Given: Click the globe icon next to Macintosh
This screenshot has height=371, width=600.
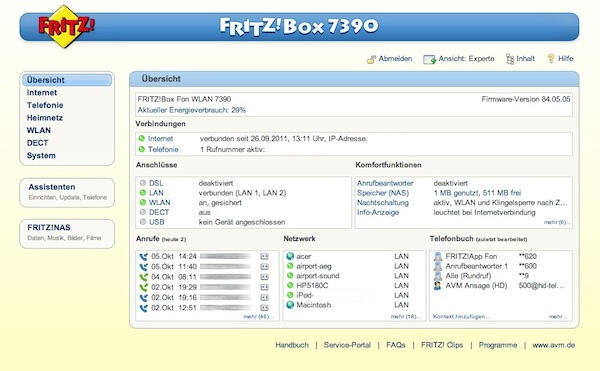Looking at the screenshot, I should point(290,305).
